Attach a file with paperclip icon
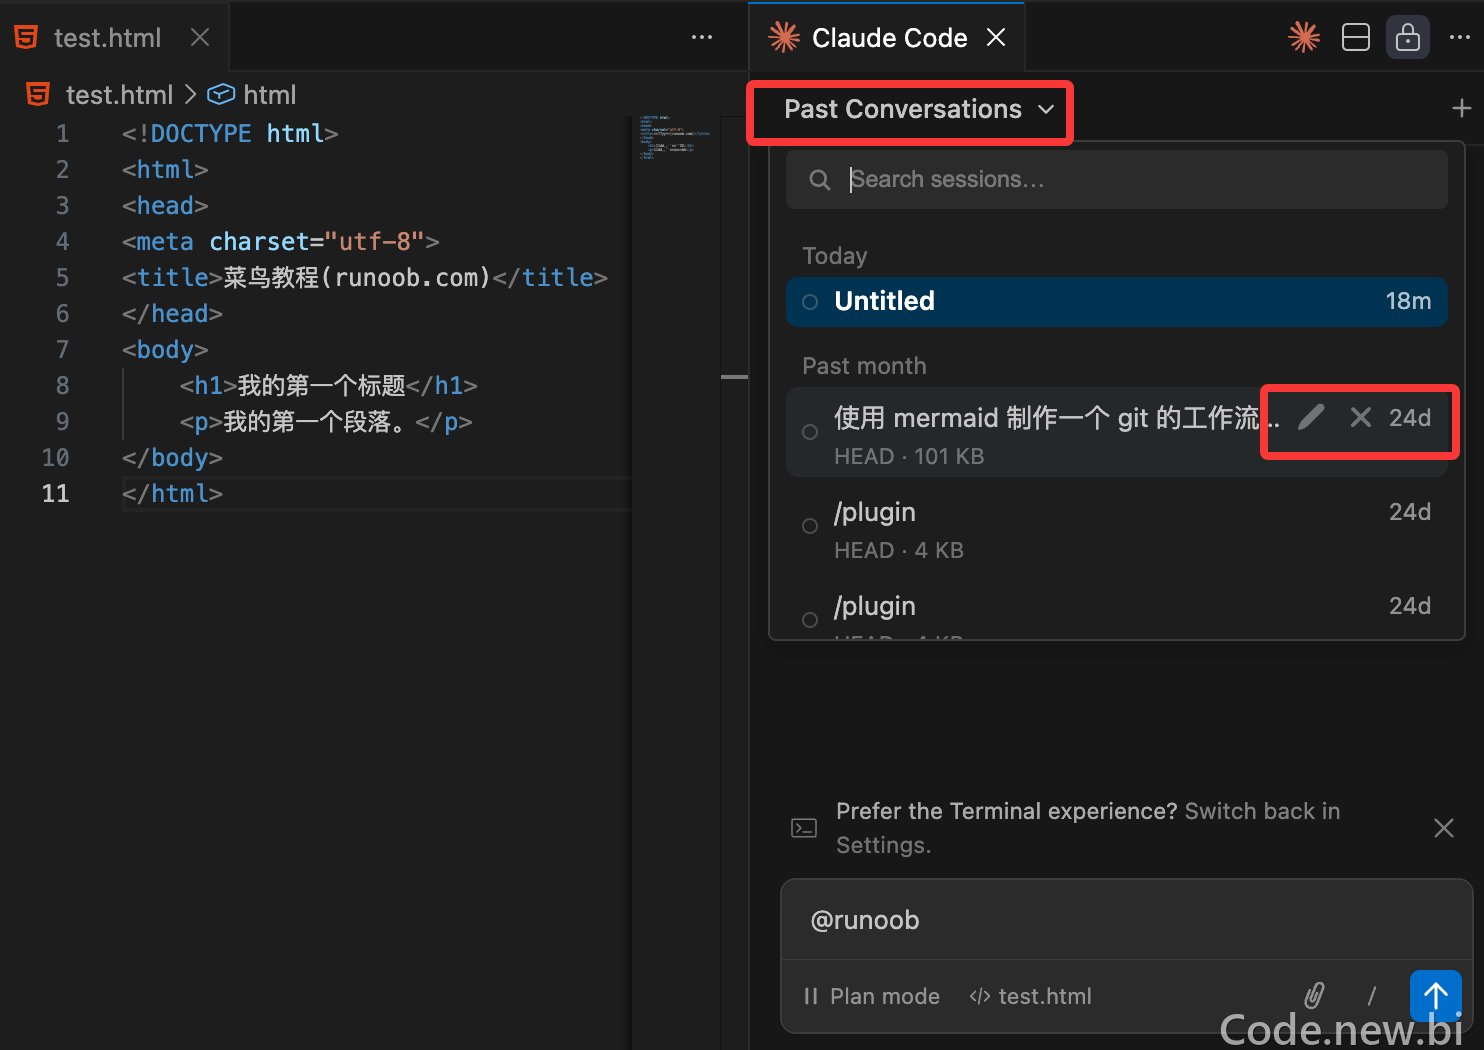Viewport: 1484px width, 1050px height. point(1314,995)
